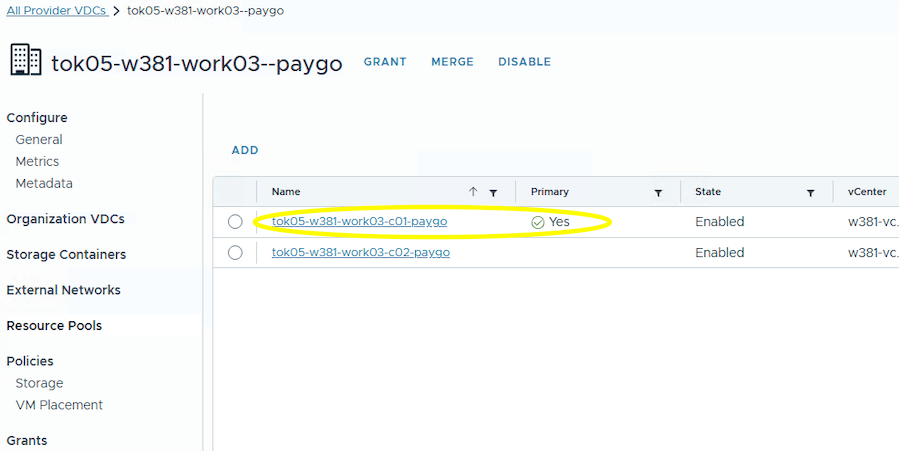This screenshot has height=451, width=899.
Task: Click the Name column sort arrow
Action: pyautogui.click(x=473, y=192)
